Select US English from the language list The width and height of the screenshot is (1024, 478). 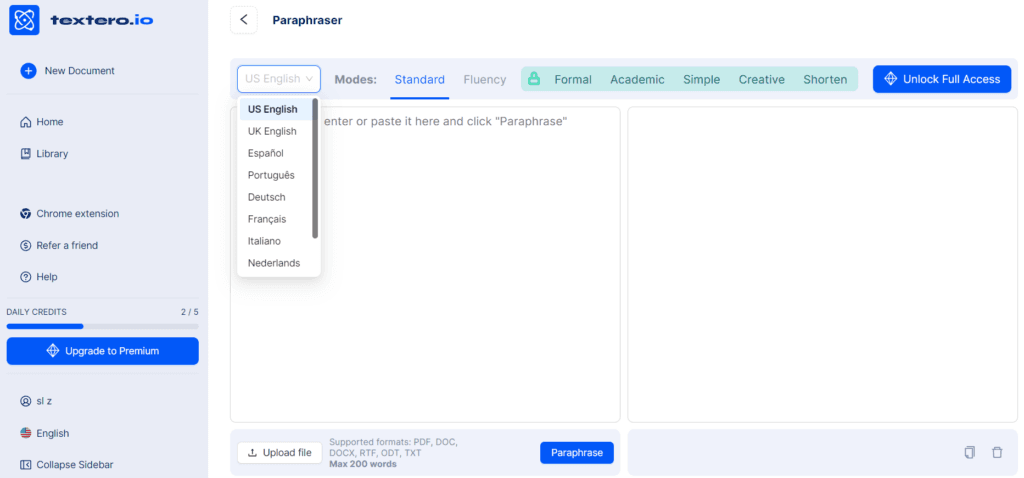[276, 109]
